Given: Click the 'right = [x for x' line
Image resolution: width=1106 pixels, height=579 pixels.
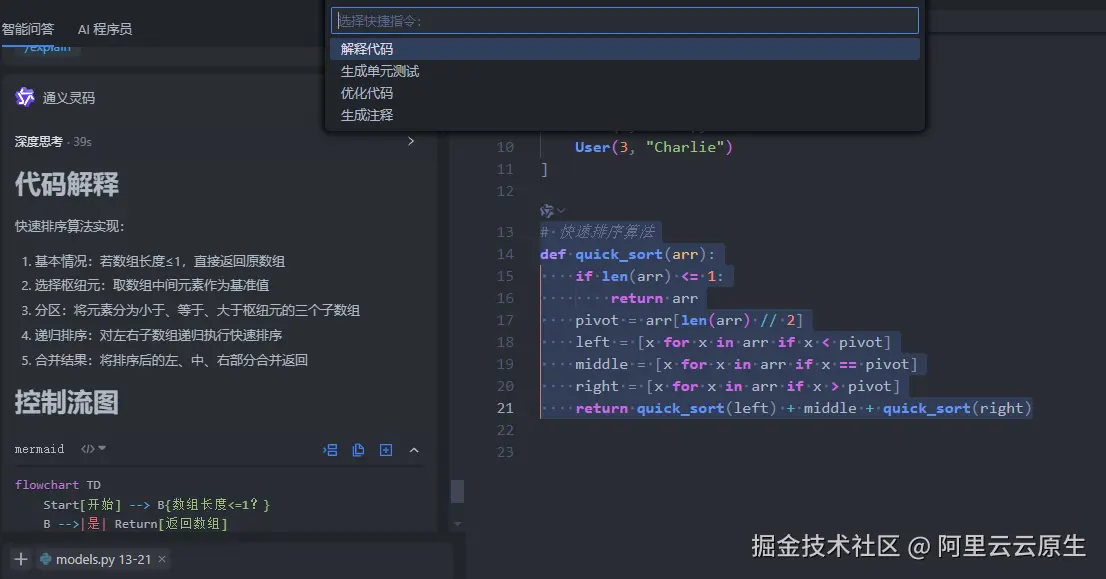Looking at the screenshot, I should [738, 386].
